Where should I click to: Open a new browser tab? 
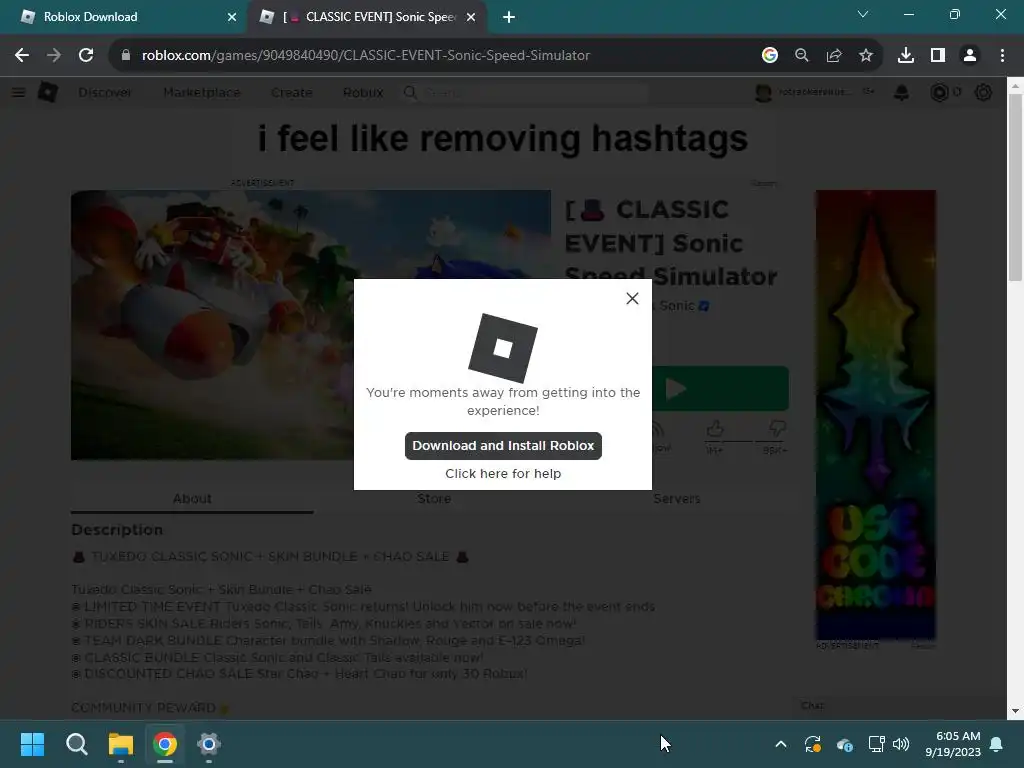(x=509, y=17)
